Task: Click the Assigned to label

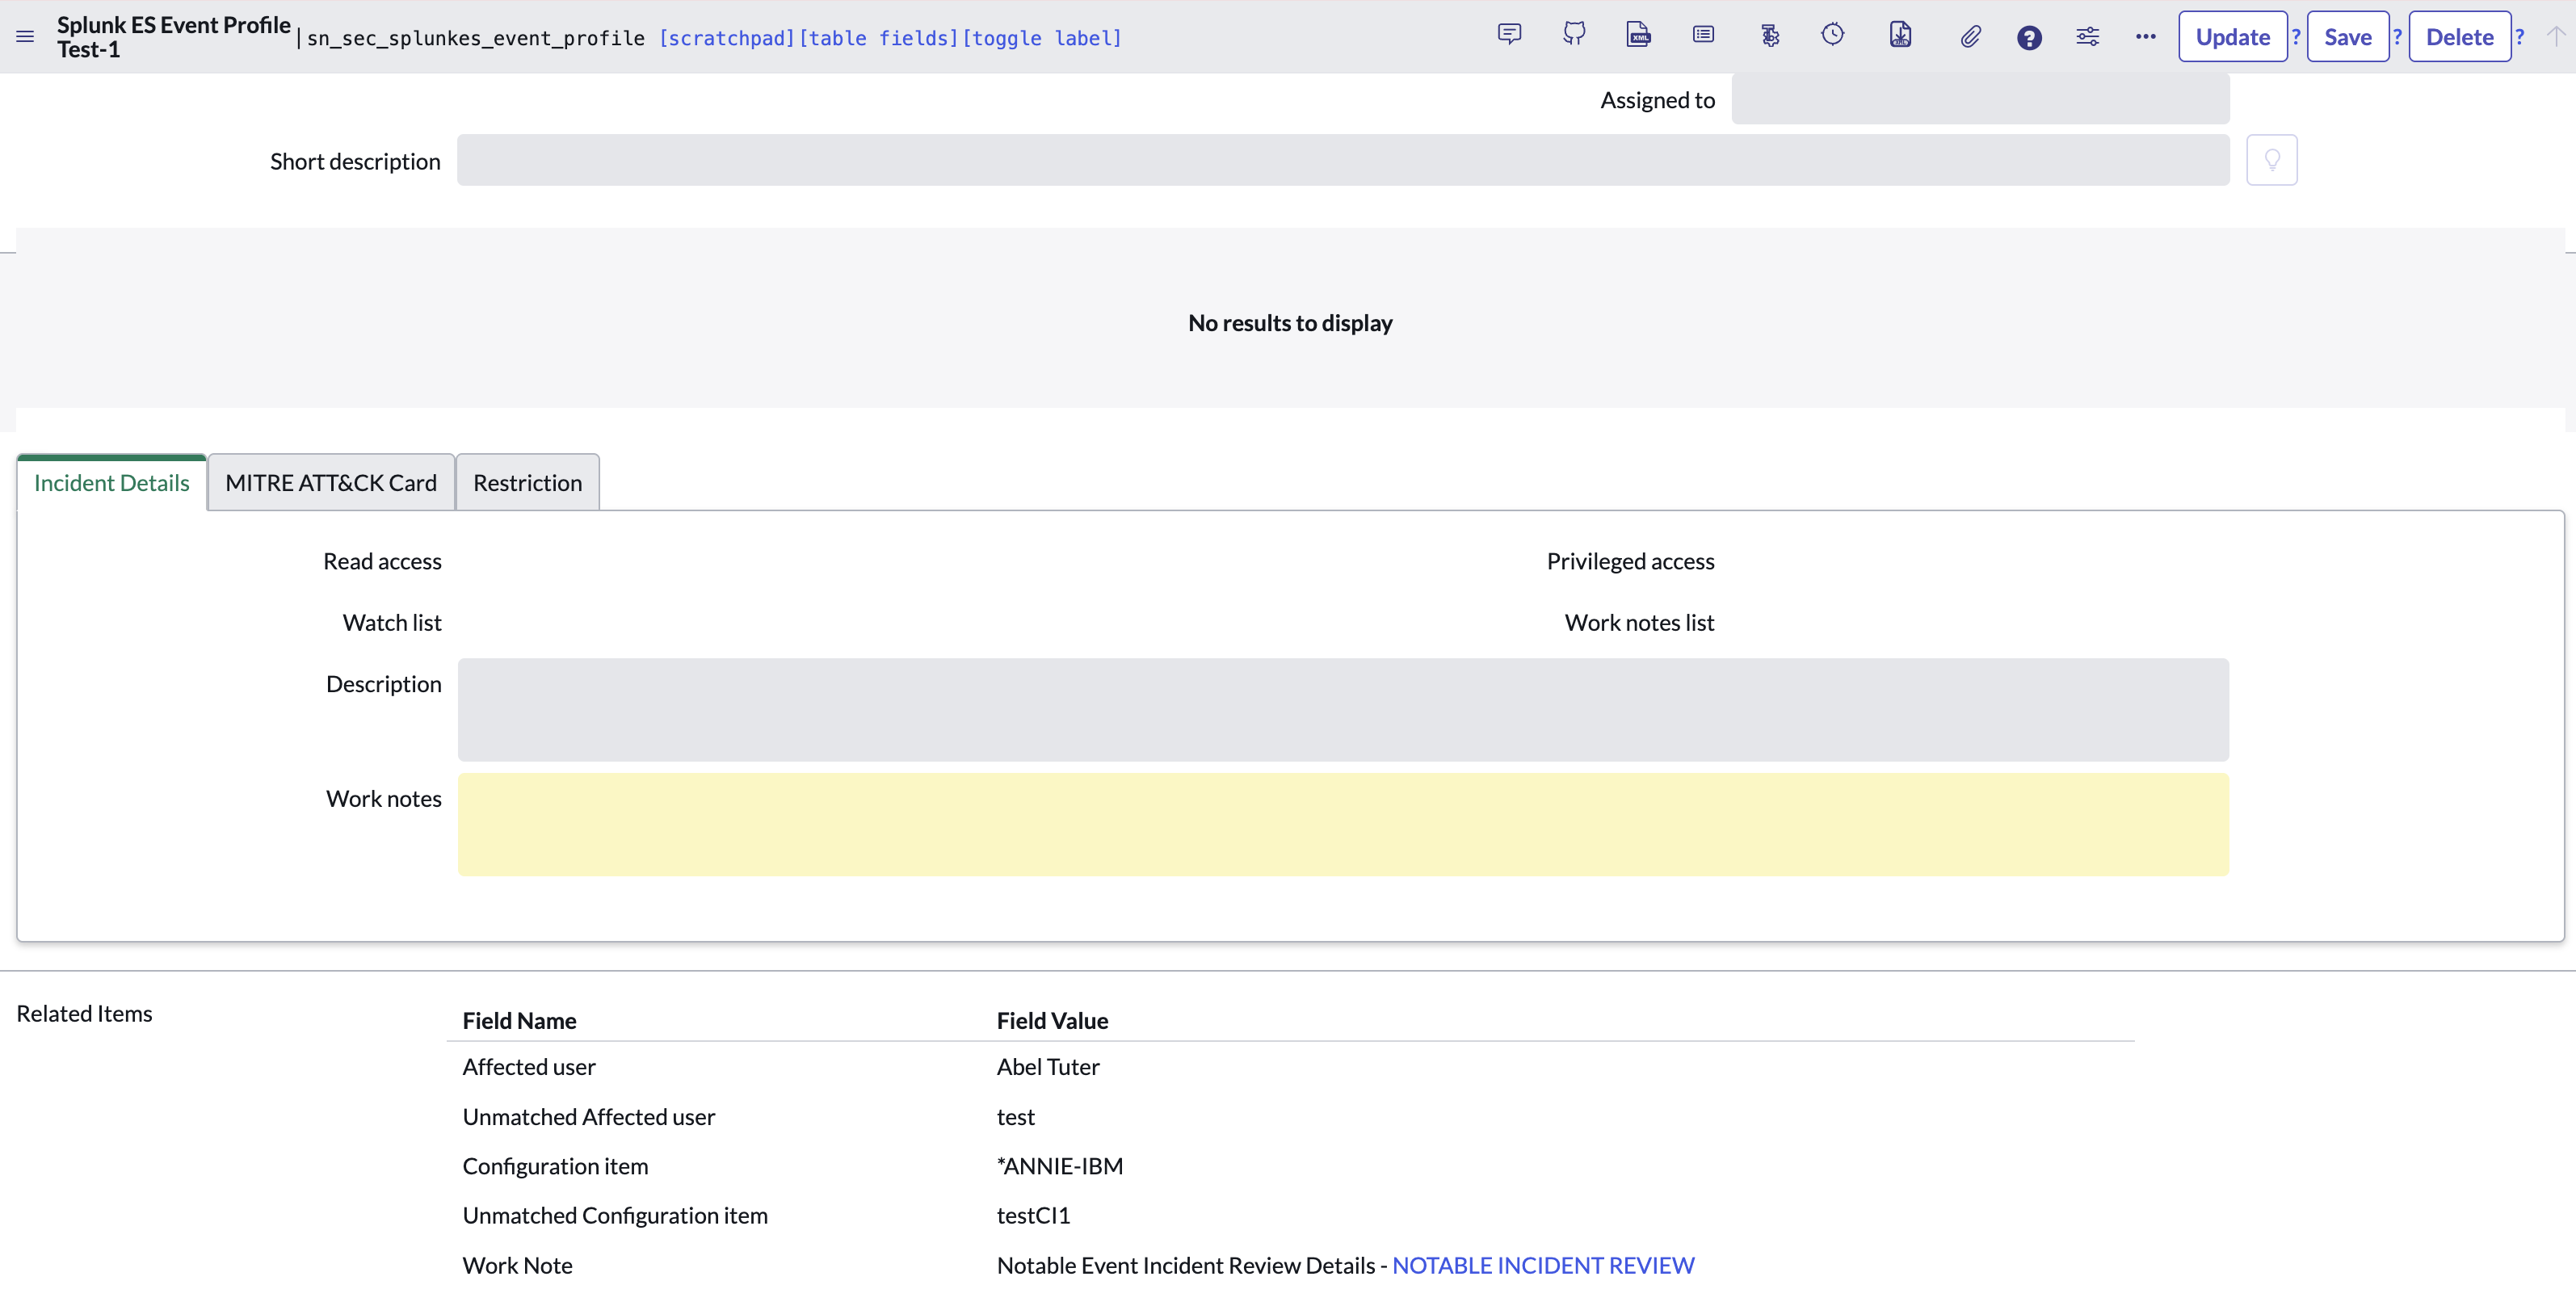Action: tap(1657, 99)
